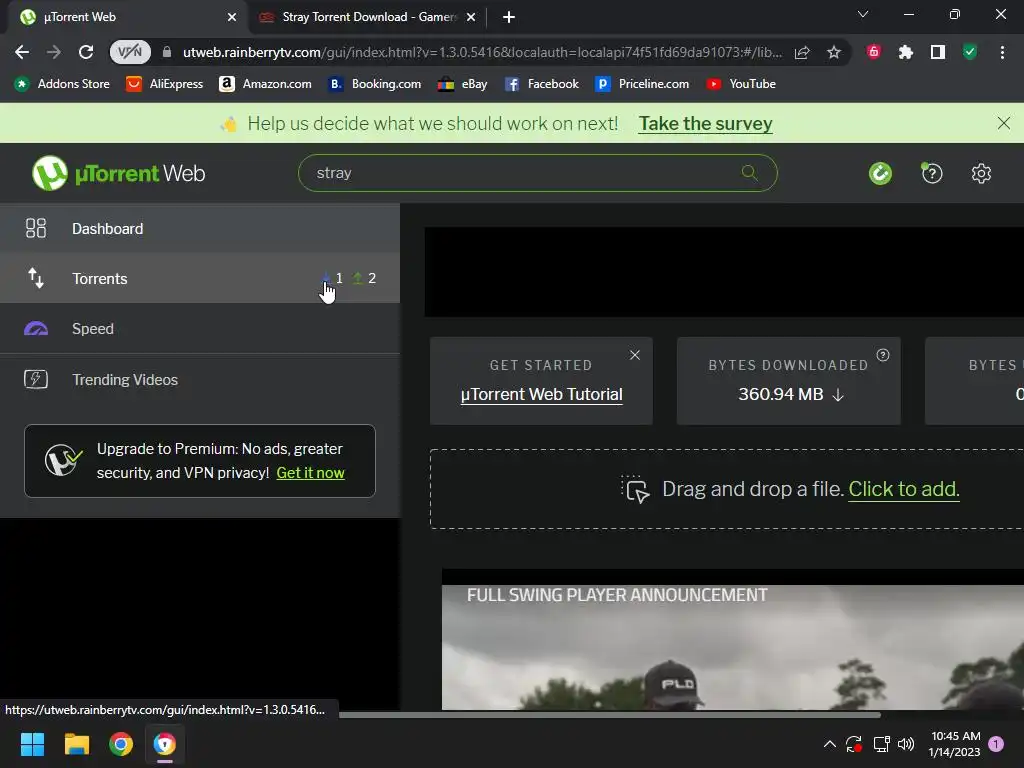The height and width of the screenshot is (768, 1024).
Task: Go to Dashboard in sidebar
Action: (200, 228)
